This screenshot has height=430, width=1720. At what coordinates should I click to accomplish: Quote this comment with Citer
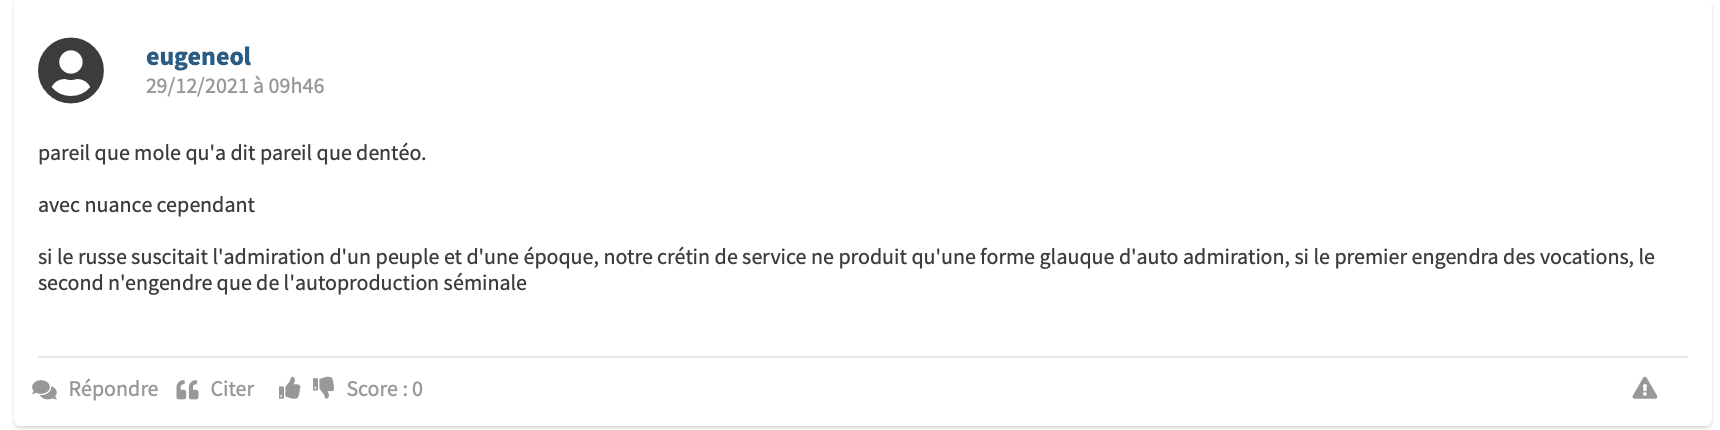click(x=232, y=389)
